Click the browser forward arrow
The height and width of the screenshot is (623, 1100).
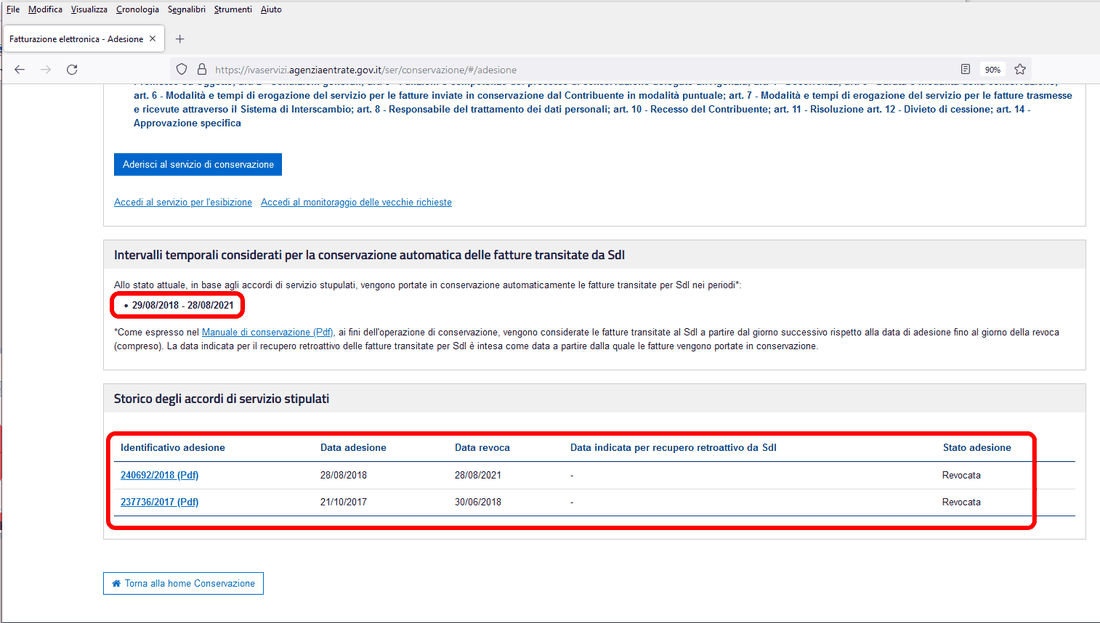[46, 69]
